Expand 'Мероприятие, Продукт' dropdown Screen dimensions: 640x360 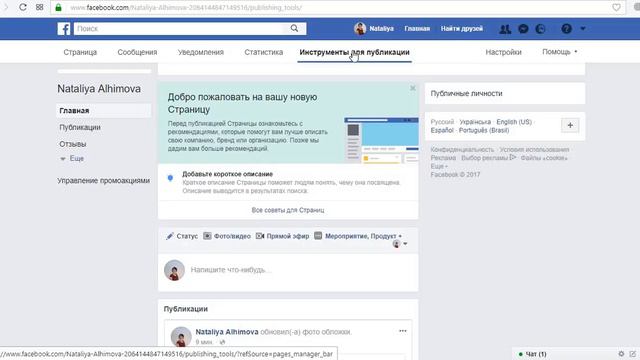pyautogui.click(x=358, y=236)
